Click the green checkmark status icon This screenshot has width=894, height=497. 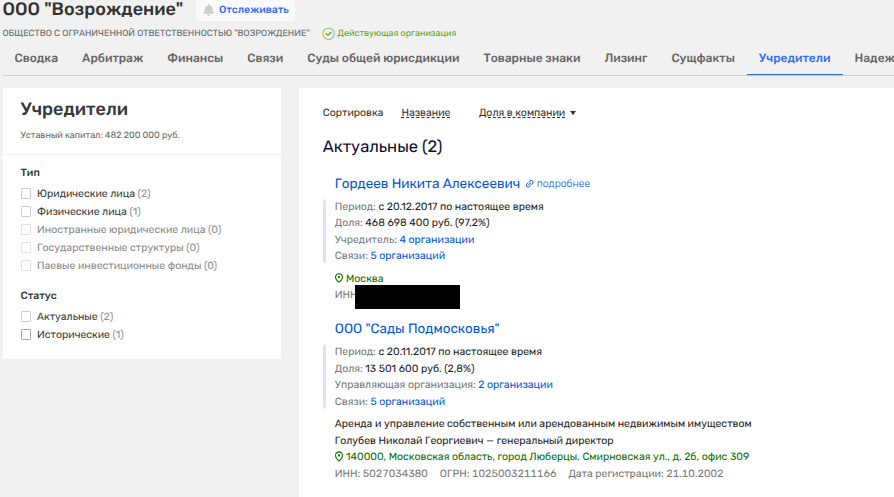pyautogui.click(x=328, y=33)
